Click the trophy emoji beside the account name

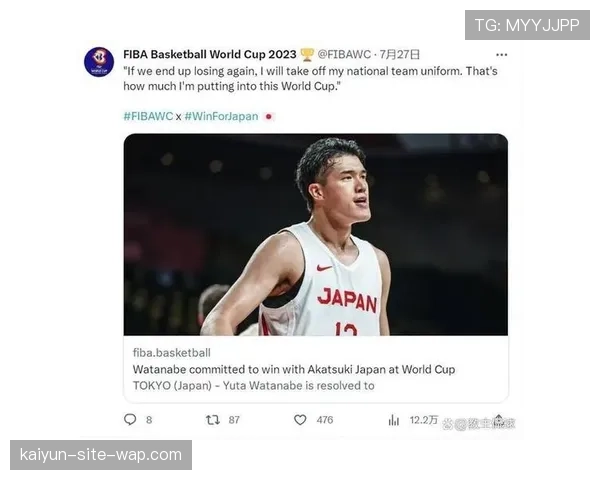(x=308, y=54)
